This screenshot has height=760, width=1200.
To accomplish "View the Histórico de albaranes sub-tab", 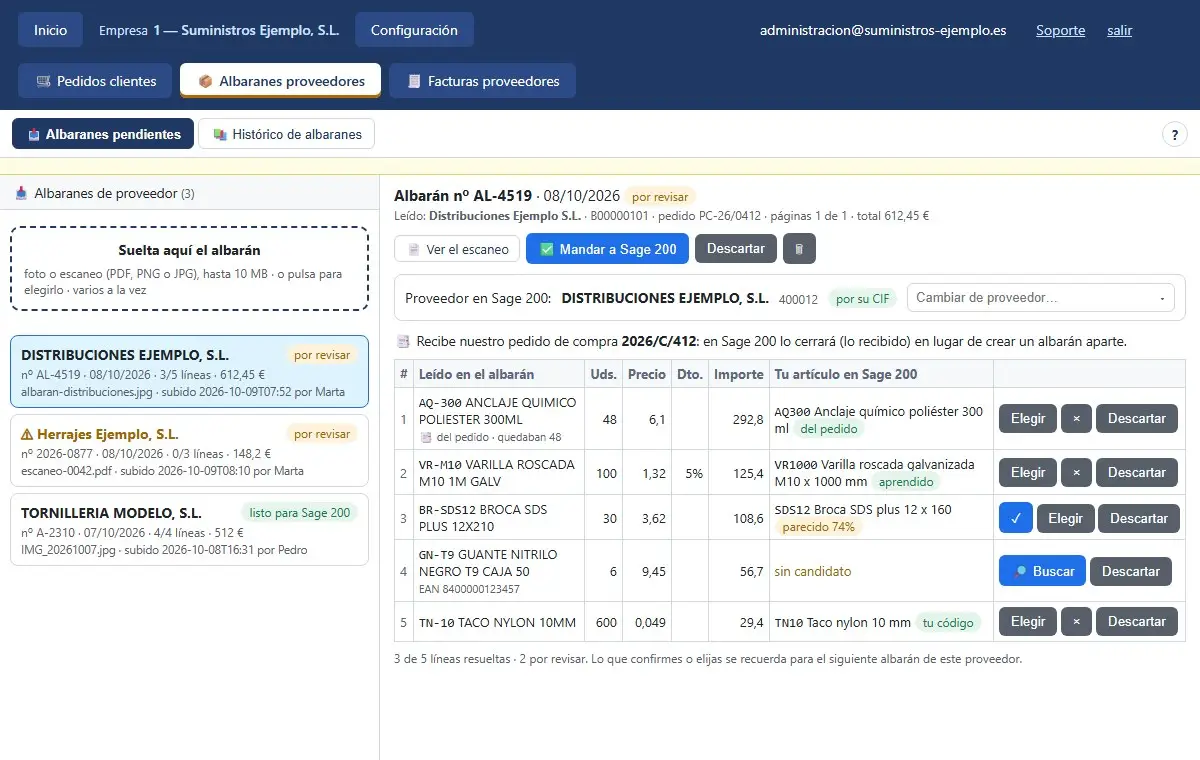I will click(287, 134).
